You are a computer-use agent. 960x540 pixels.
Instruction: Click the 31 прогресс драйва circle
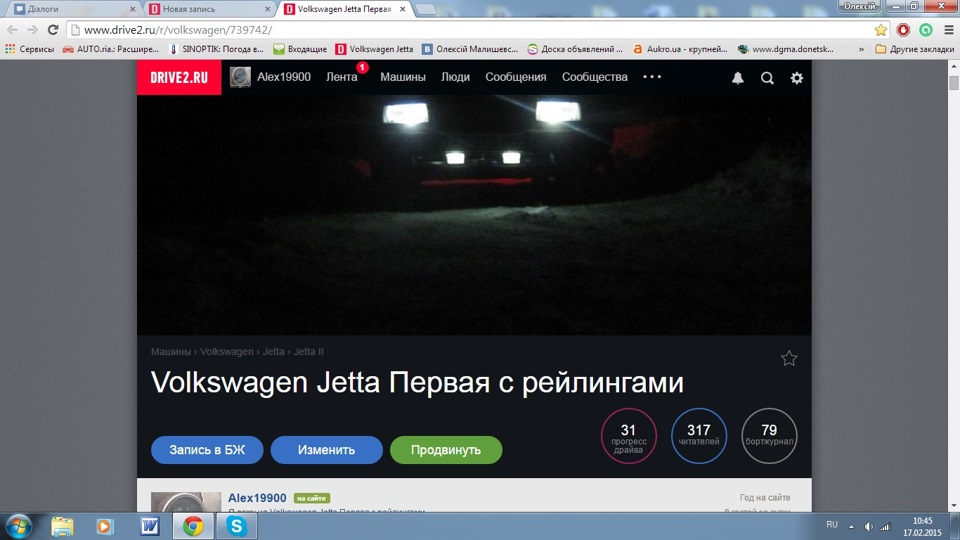(x=628, y=436)
